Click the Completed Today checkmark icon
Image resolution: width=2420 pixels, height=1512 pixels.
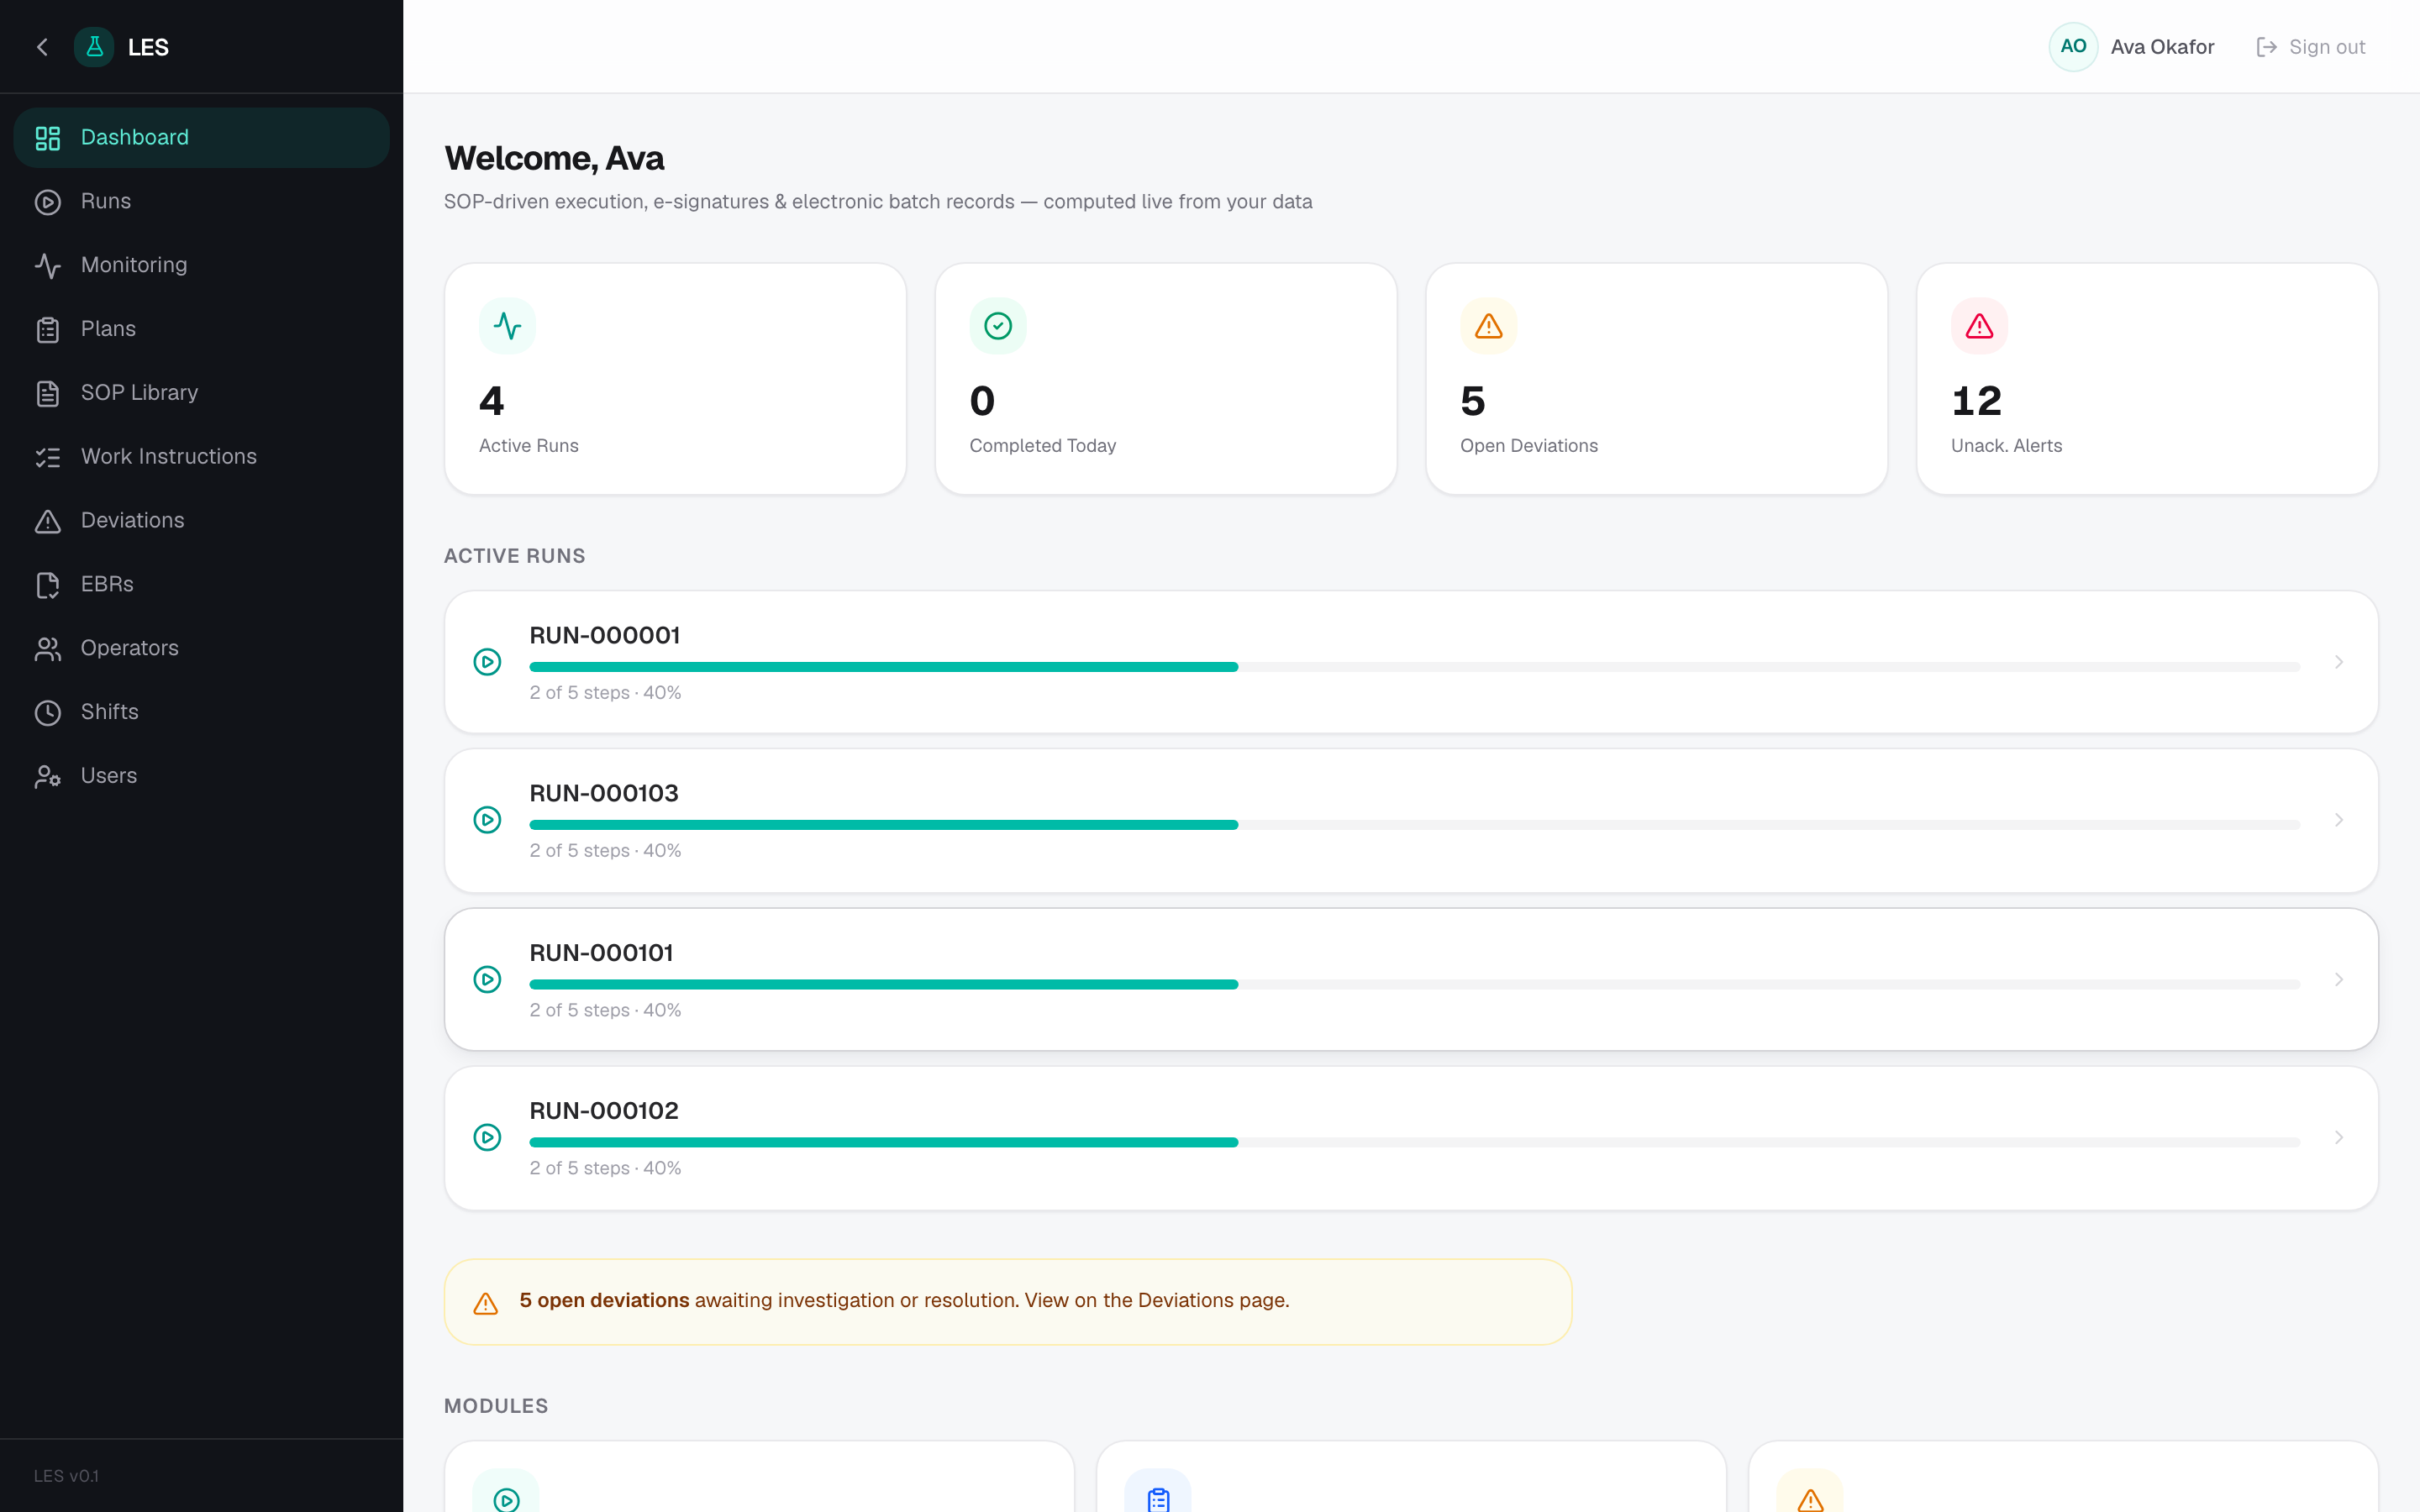tap(998, 326)
